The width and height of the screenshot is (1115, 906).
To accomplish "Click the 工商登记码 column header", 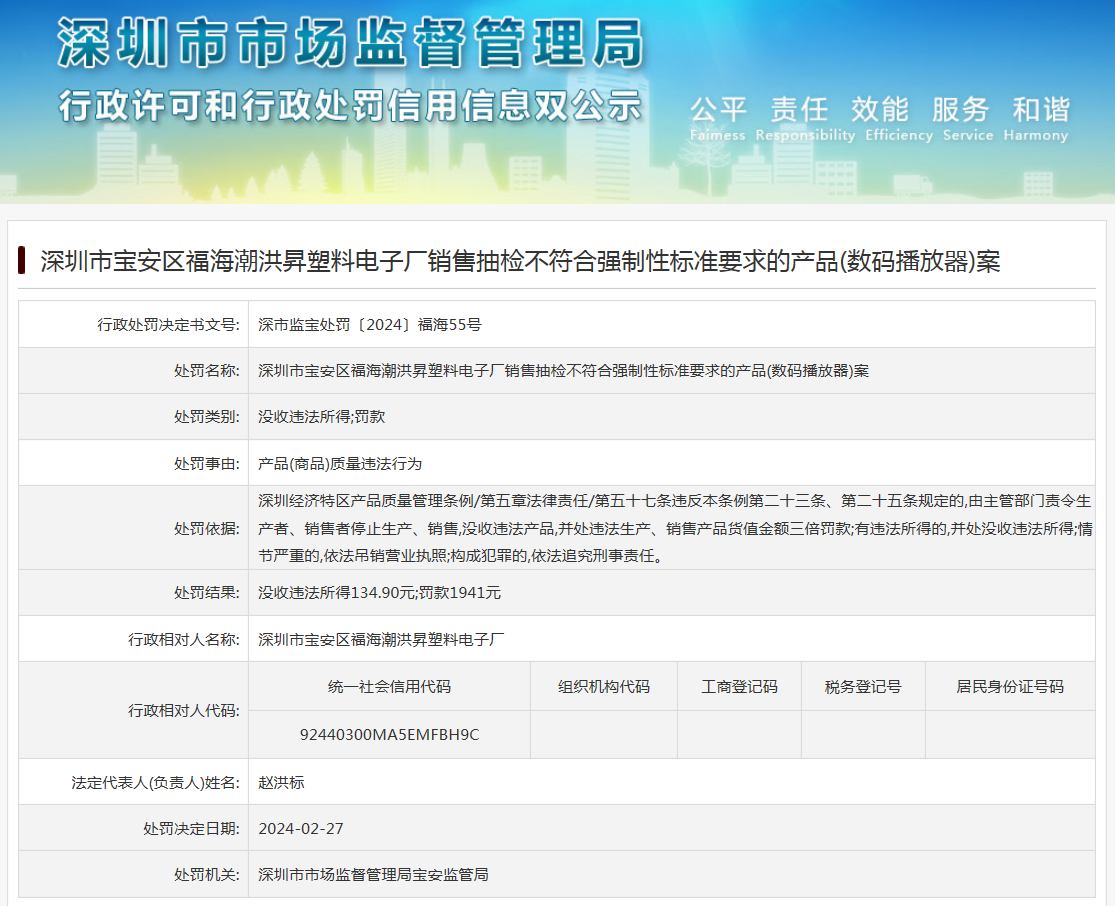I will 740,687.
